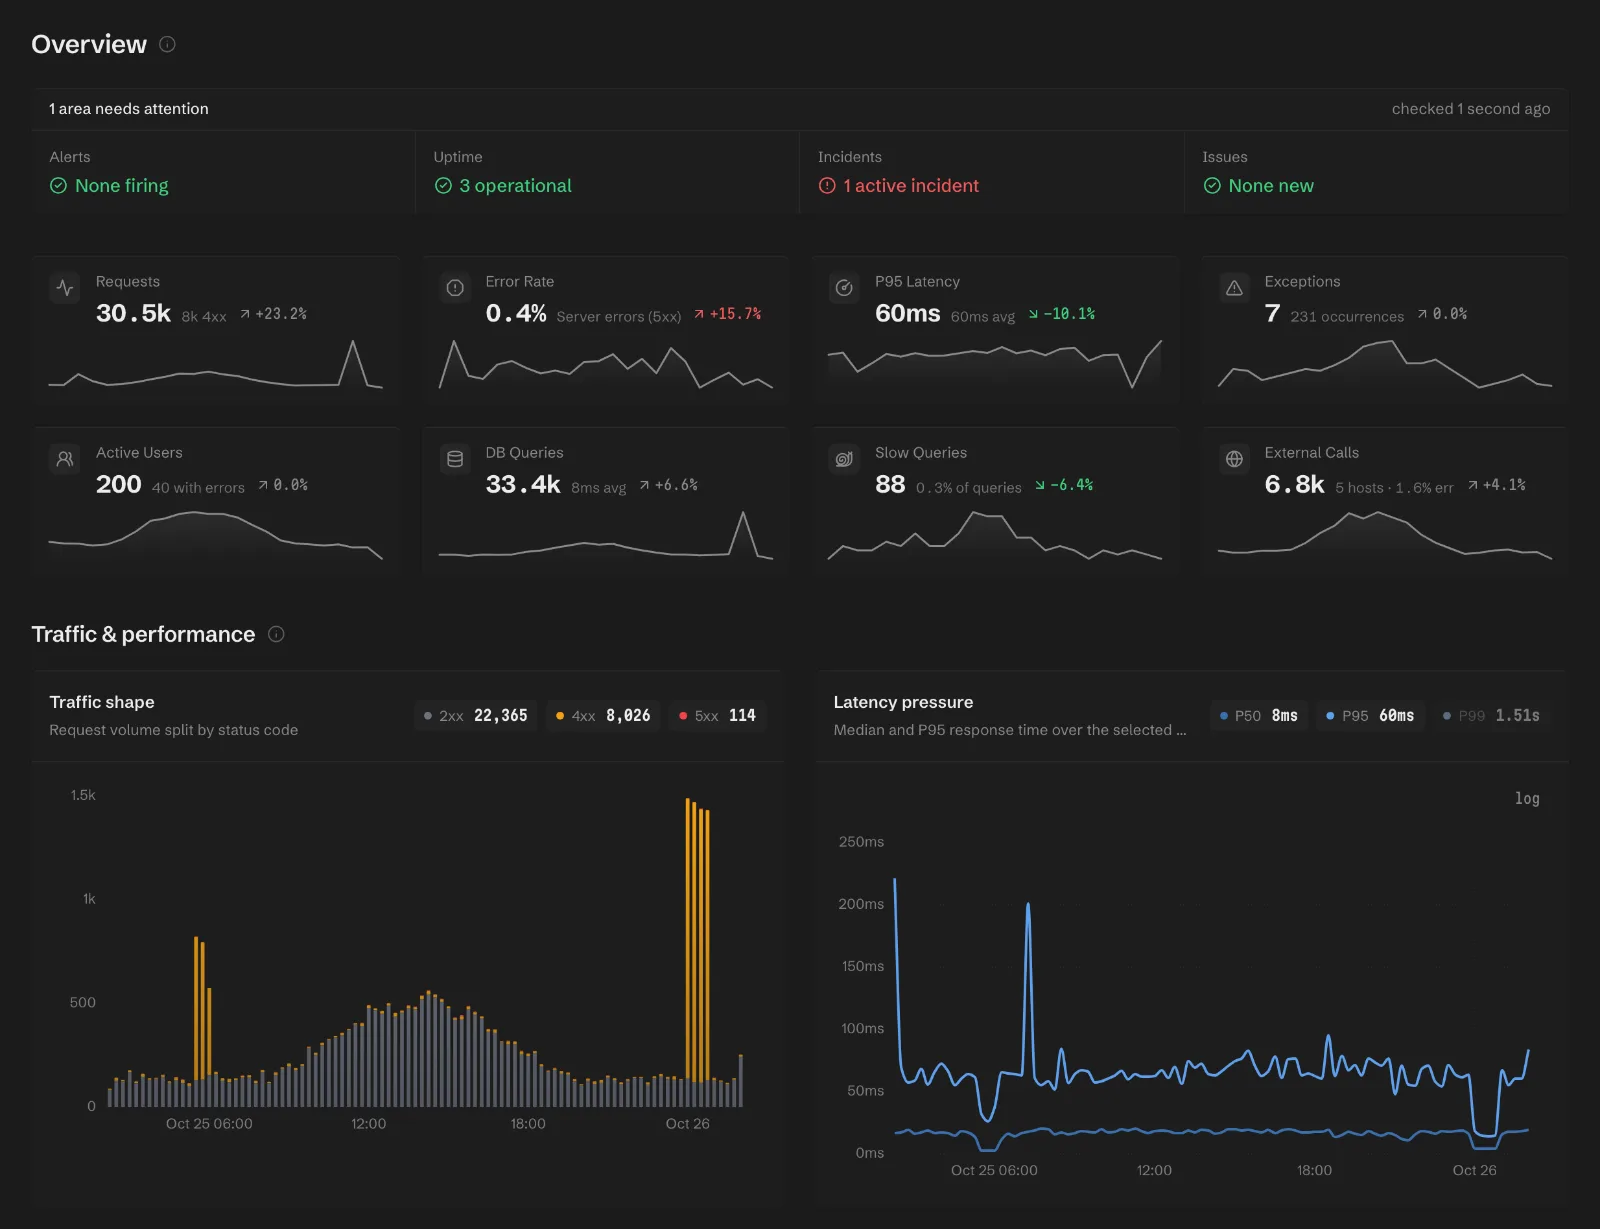Click the 4xx orange color dot
The height and width of the screenshot is (1229, 1600).
coord(560,716)
